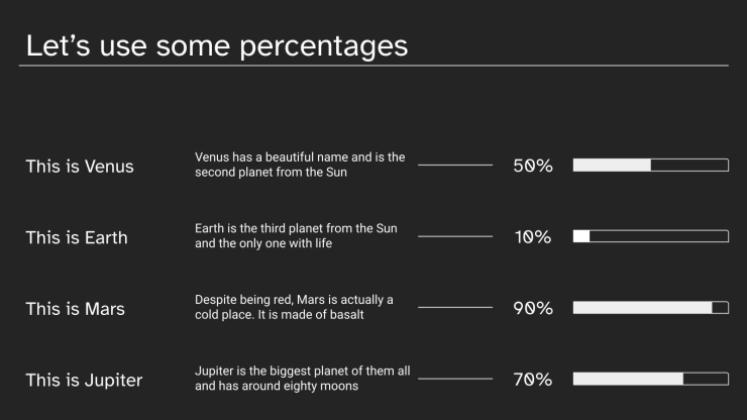The image size is (747, 420).
Task: Select the "This is Earth" label
Action: click(76, 237)
